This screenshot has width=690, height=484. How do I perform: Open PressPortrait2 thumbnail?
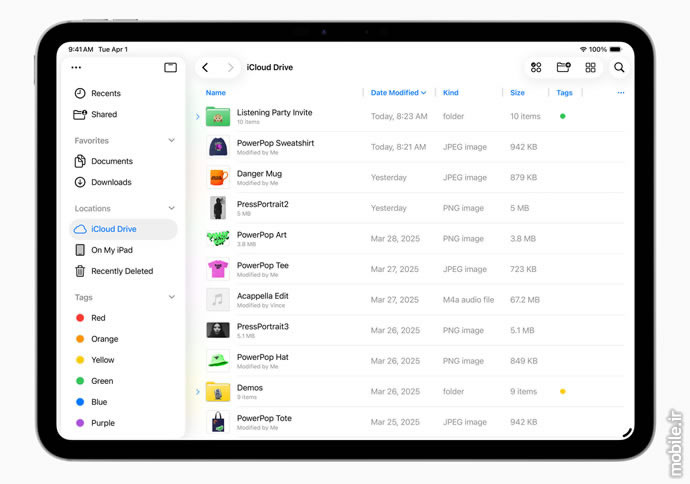click(218, 208)
